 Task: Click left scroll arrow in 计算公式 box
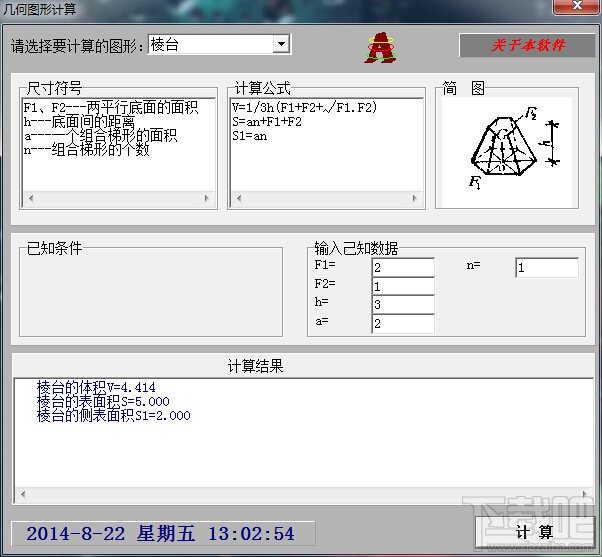[239, 198]
